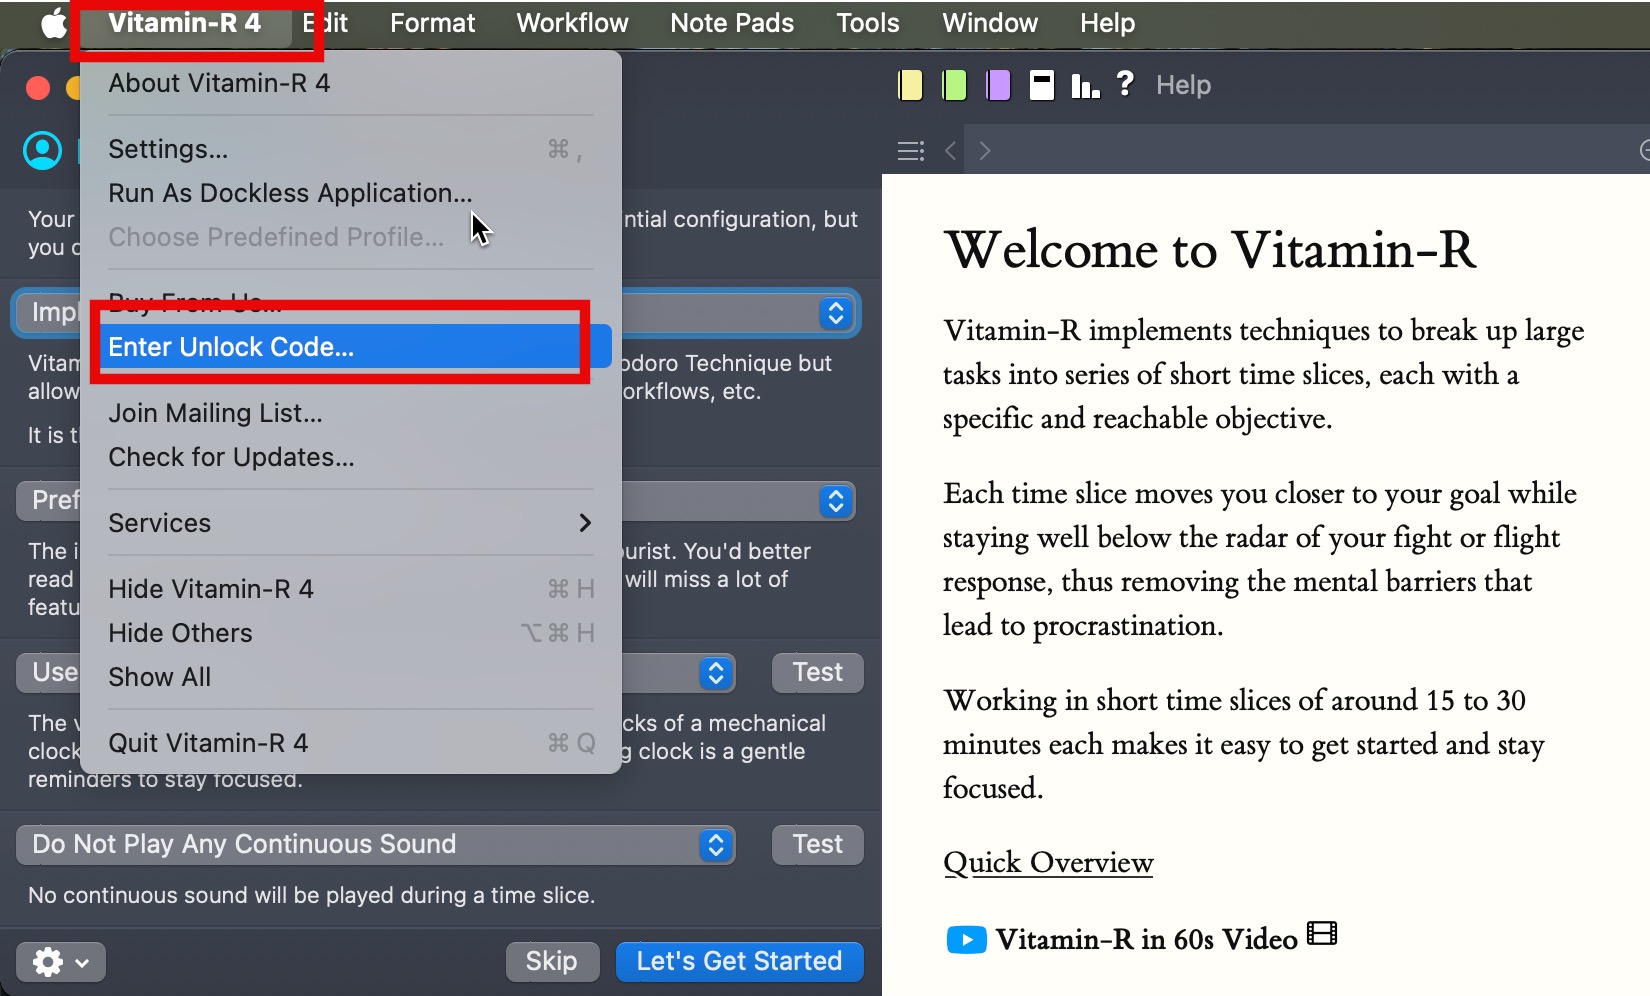Expand the gear options dropdown

[x=60, y=962]
